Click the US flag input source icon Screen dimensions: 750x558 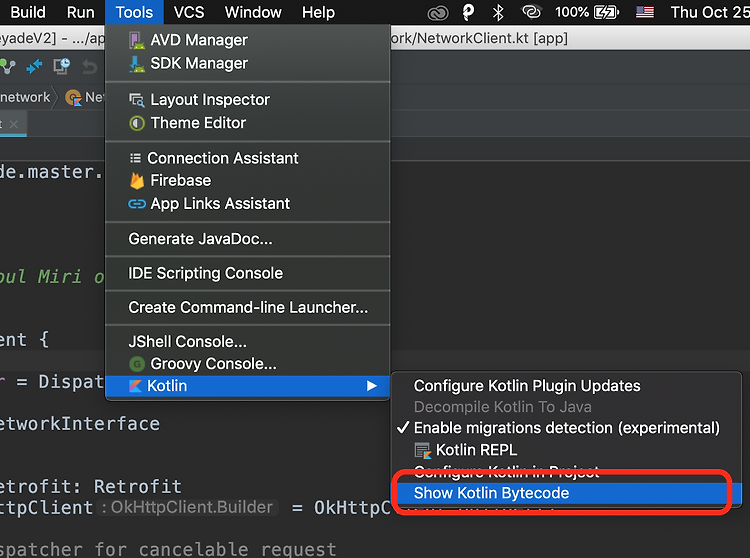tap(645, 12)
